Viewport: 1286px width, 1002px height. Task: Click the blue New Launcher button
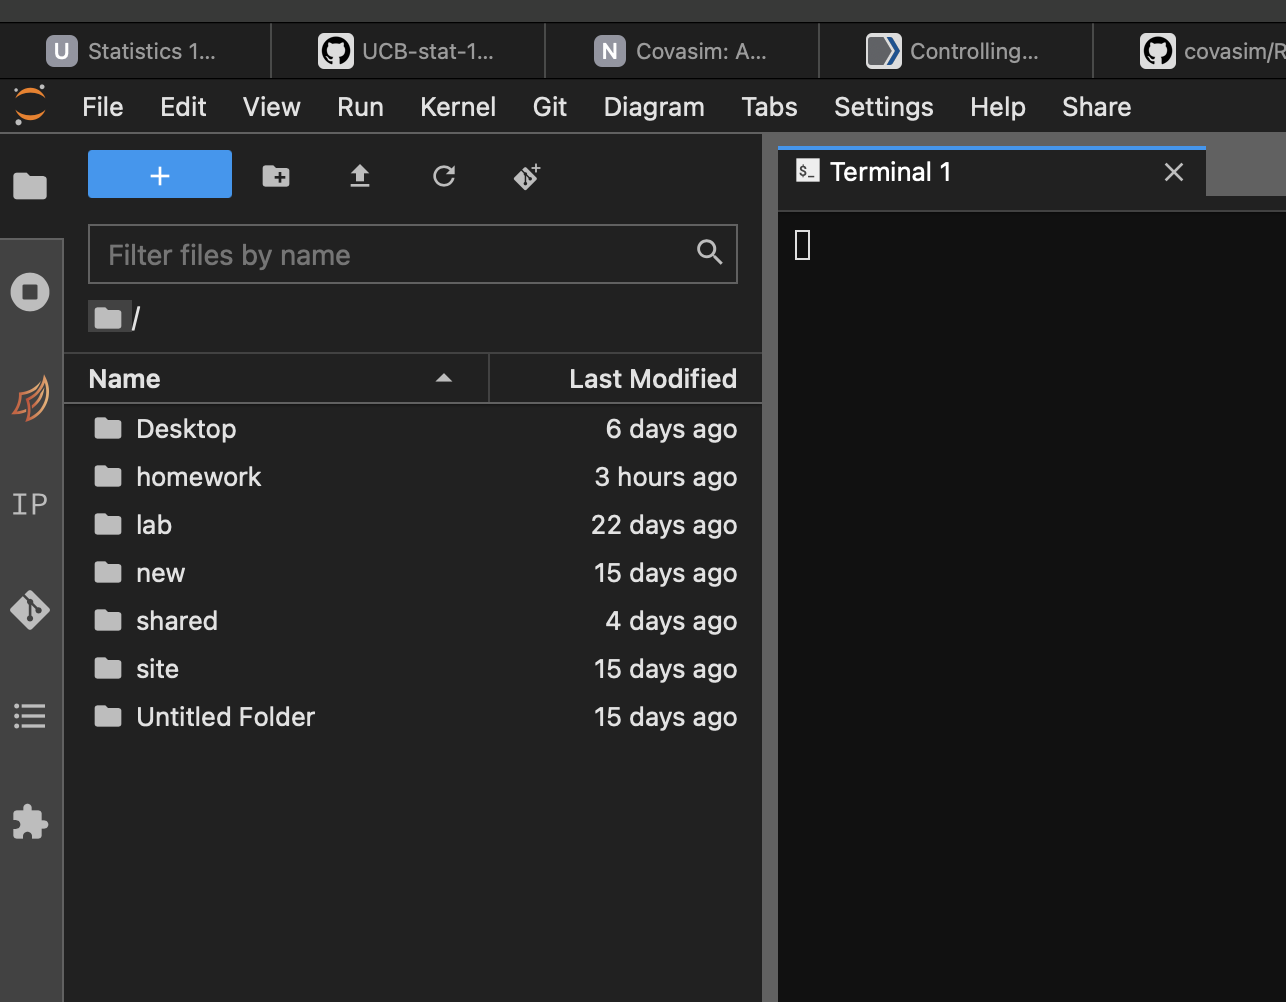point(159,174)
